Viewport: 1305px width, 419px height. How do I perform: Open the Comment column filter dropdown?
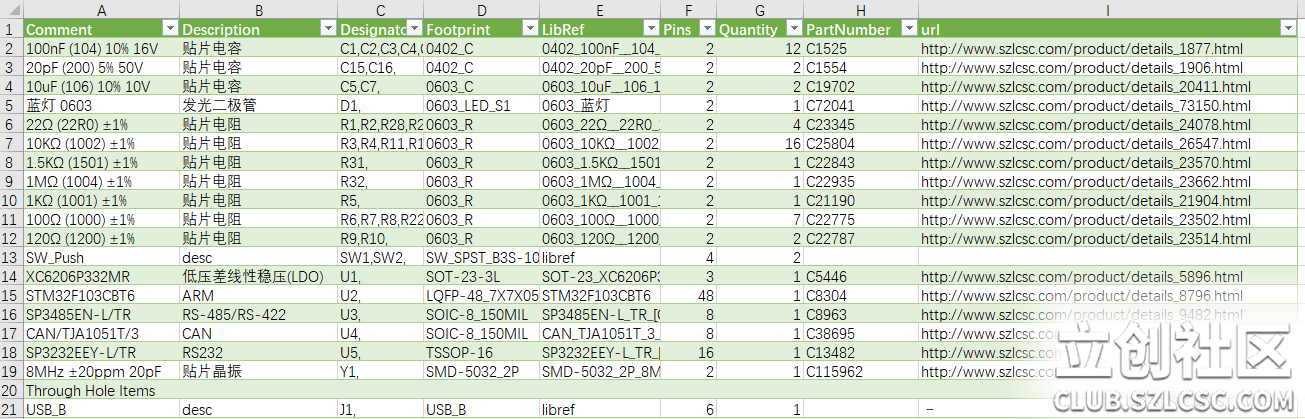[170, 29]
